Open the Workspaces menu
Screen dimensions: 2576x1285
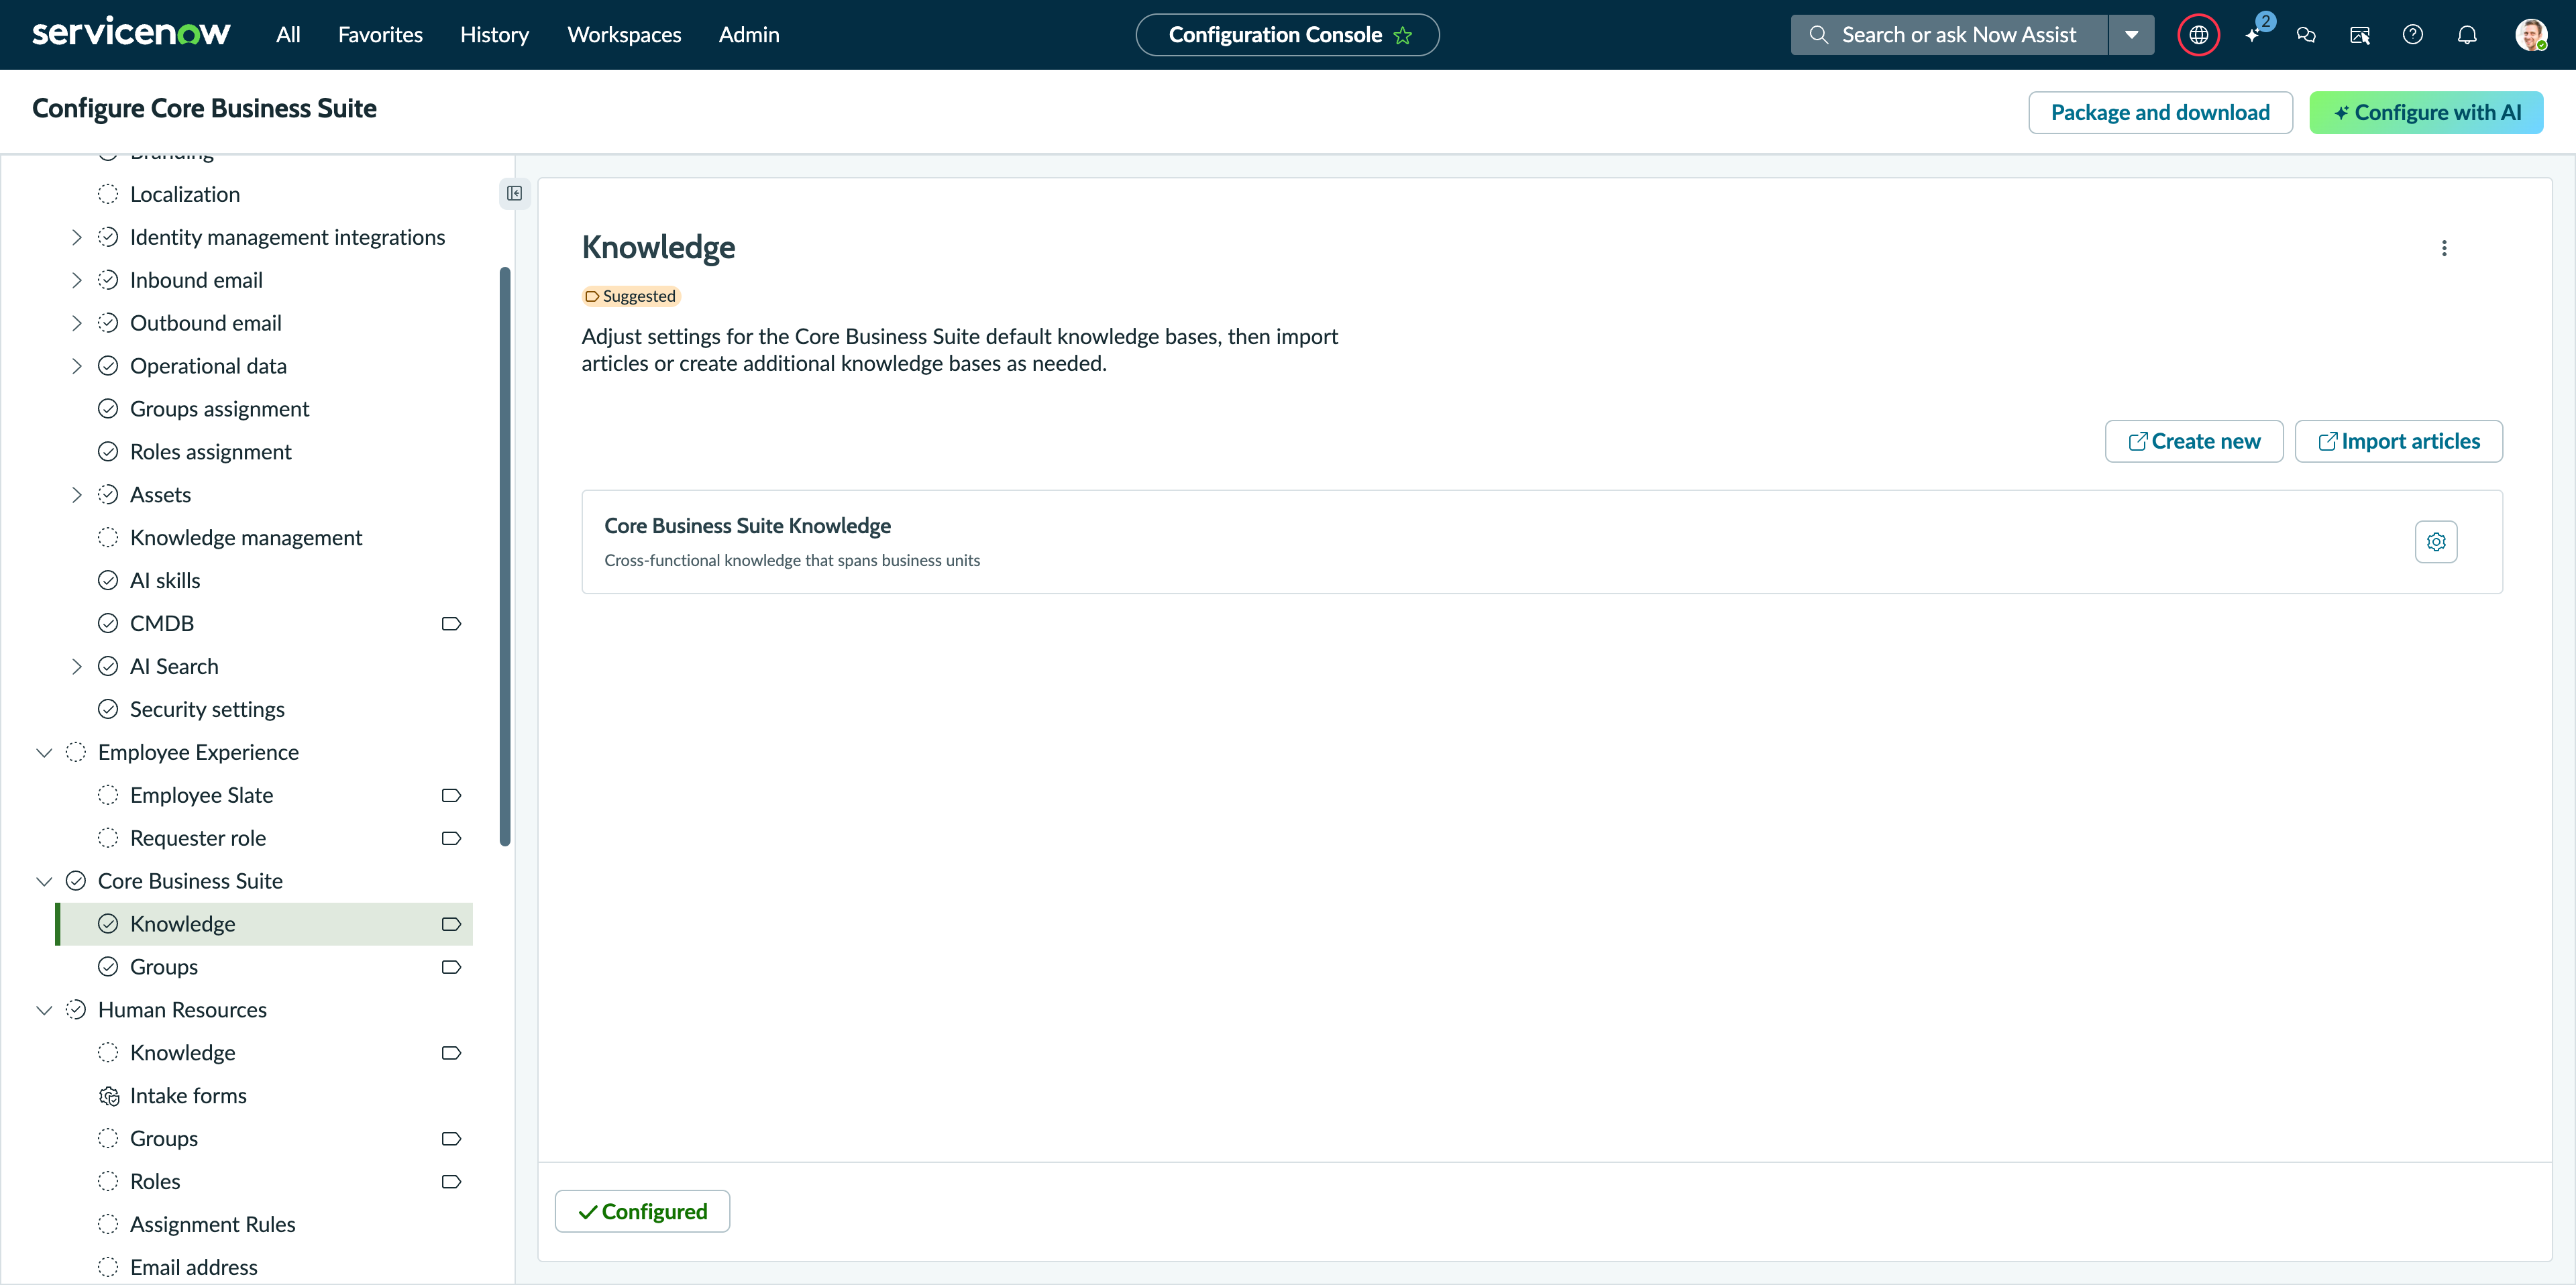(624, 35)
